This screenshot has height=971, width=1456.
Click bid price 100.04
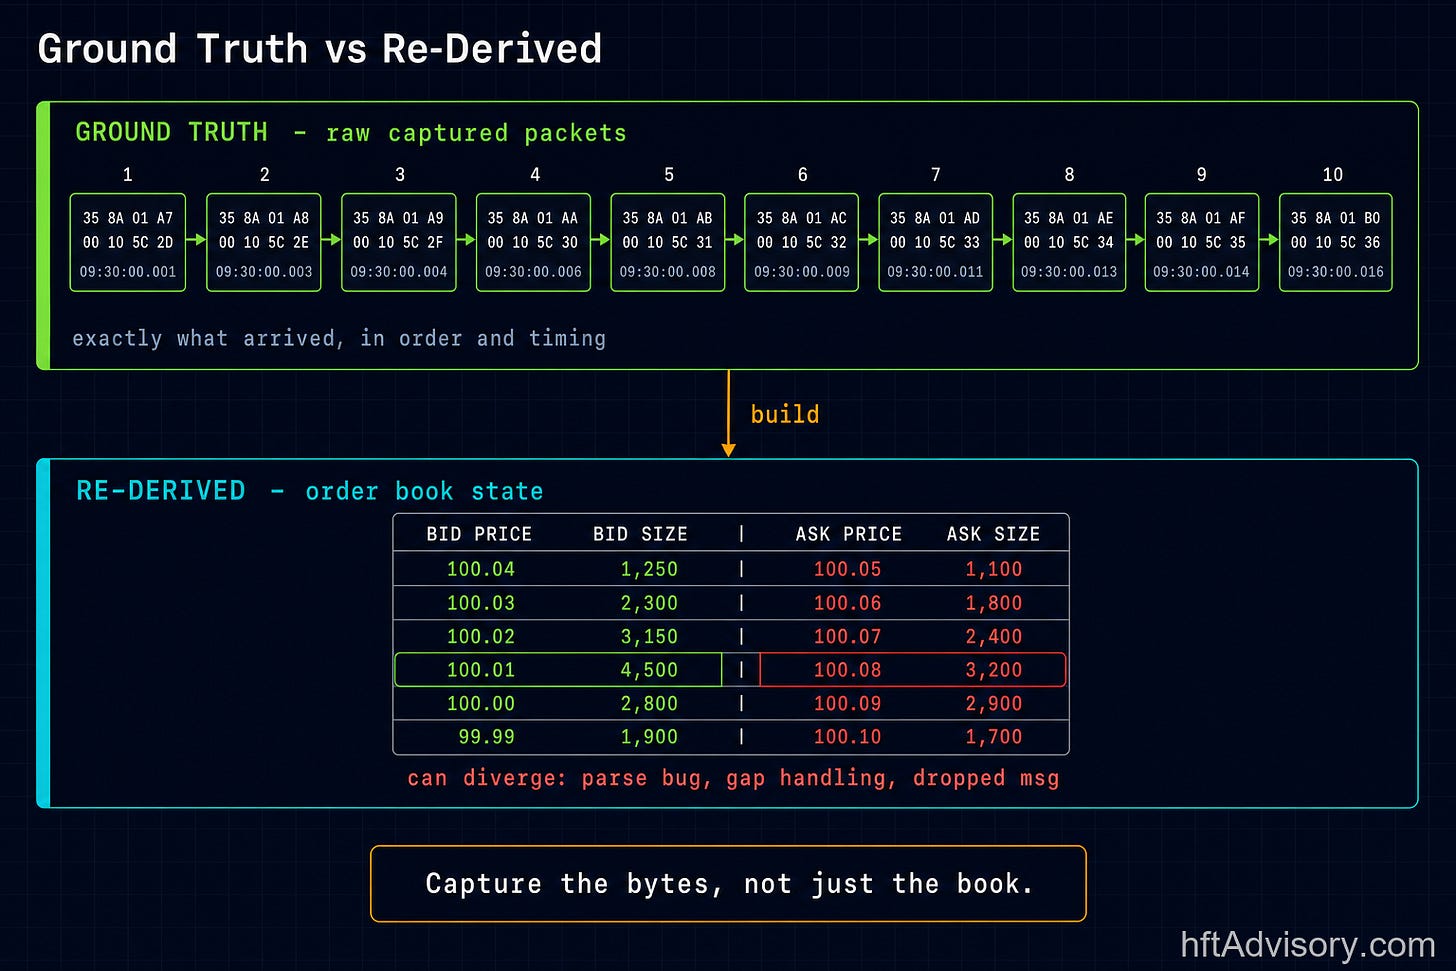tap(481, 569)
